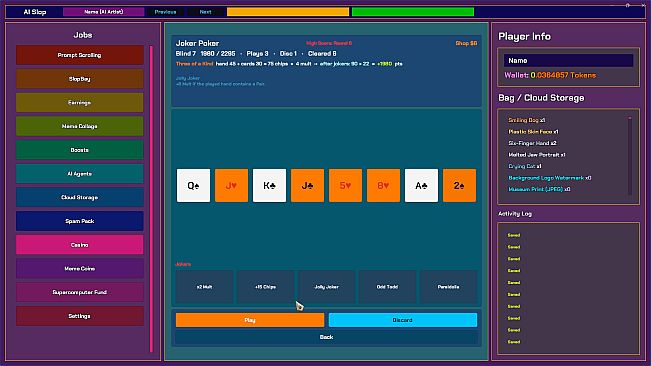Open the Earnings section
The width and height of the screenshot is (651, 366).
(x=80, y=102)
